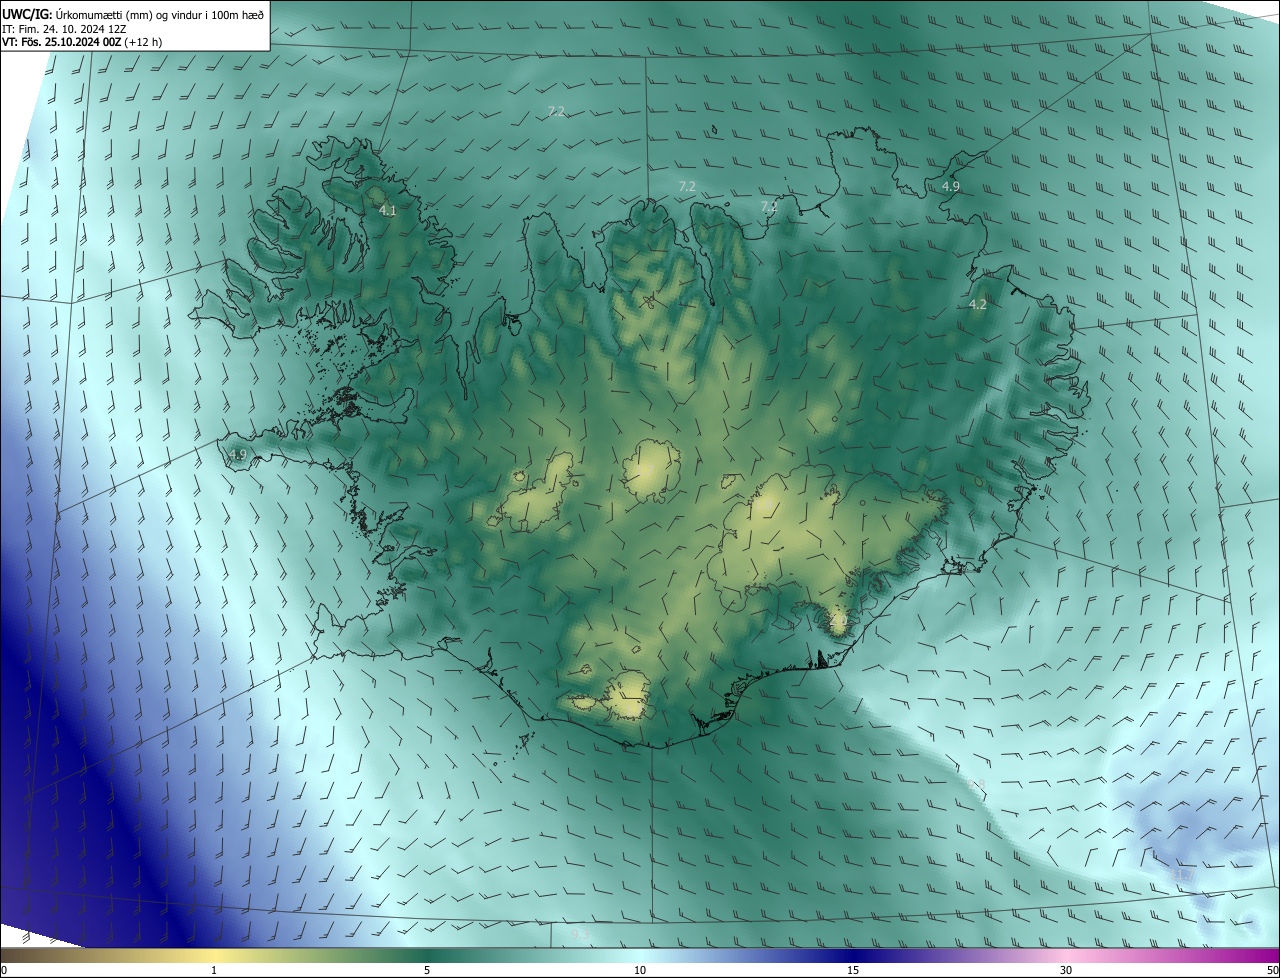
Task: Click the '1' tick label on the color scale
Action: coord(214,970)
